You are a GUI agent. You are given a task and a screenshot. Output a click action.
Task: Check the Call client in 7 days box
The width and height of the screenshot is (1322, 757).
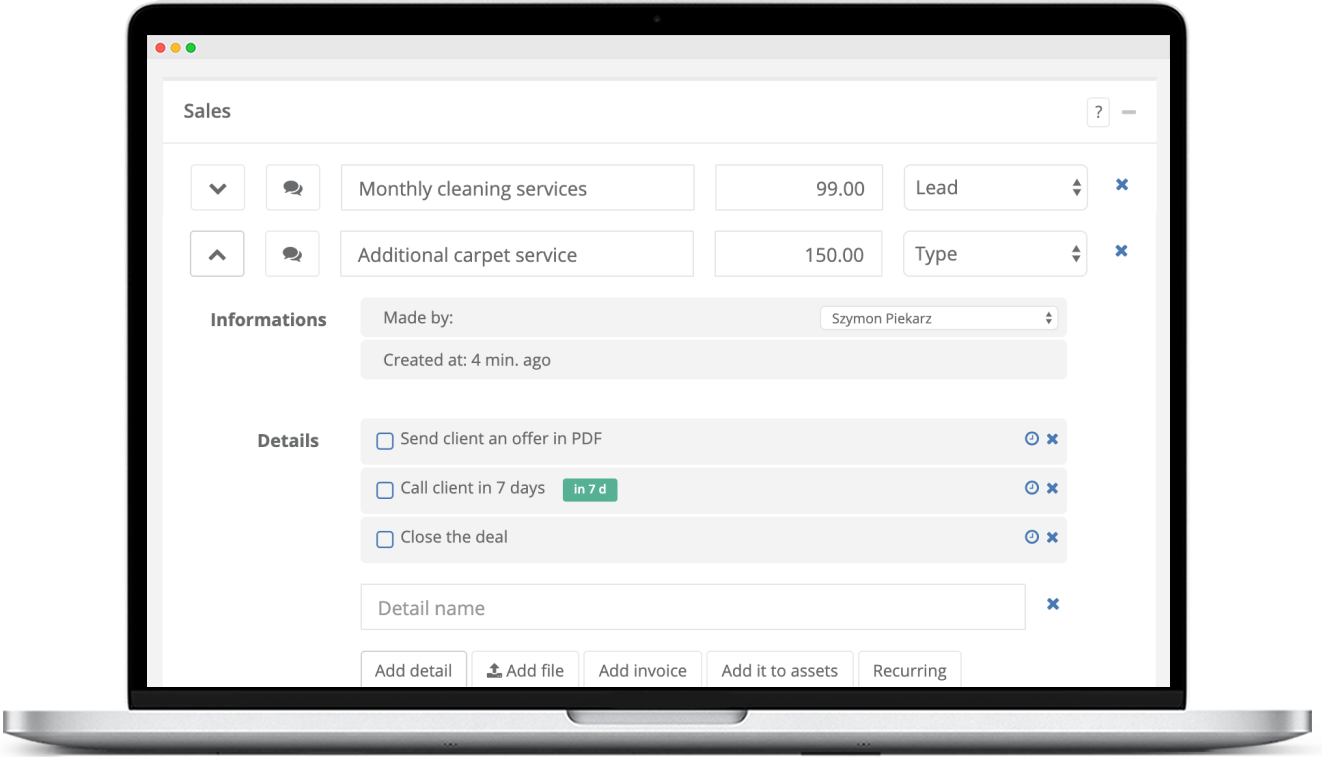[x=384, y=490]
